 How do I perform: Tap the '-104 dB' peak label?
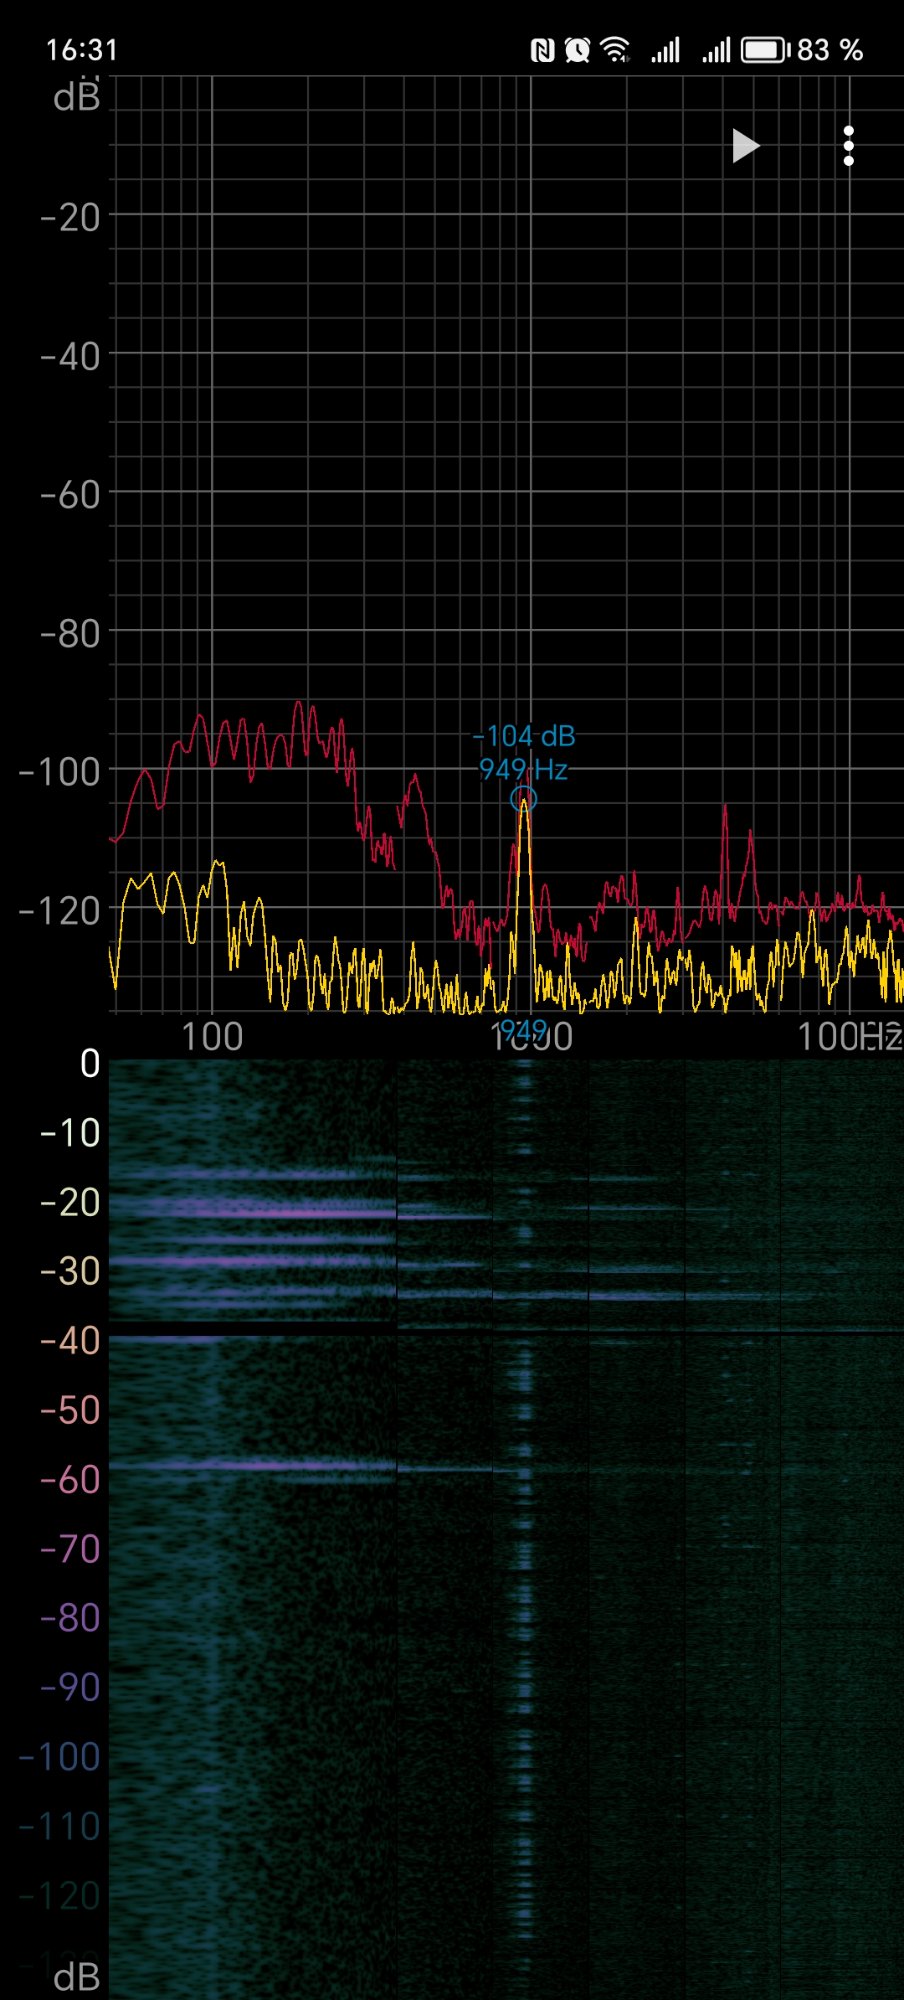524,737
